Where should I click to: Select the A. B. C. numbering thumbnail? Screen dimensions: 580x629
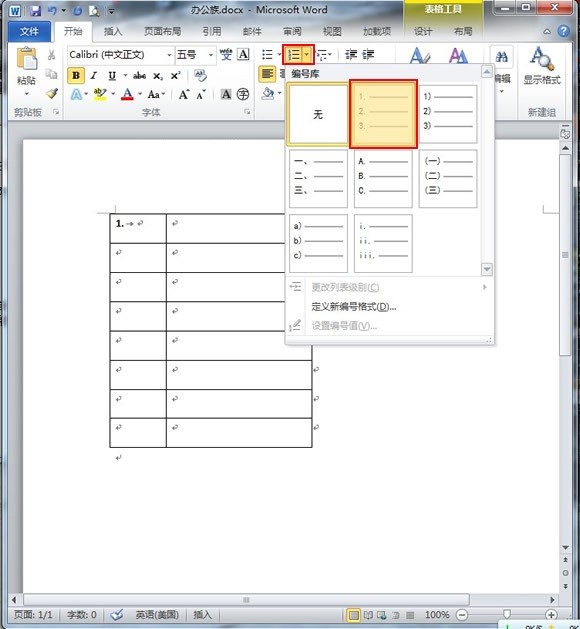tap(383, 179)
